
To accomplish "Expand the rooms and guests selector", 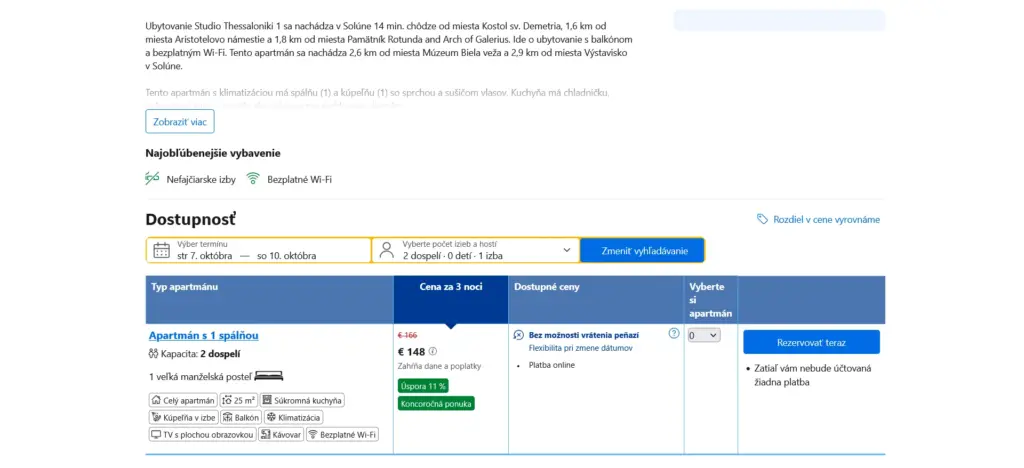I will pyautogui.click(x=475, y=250).
